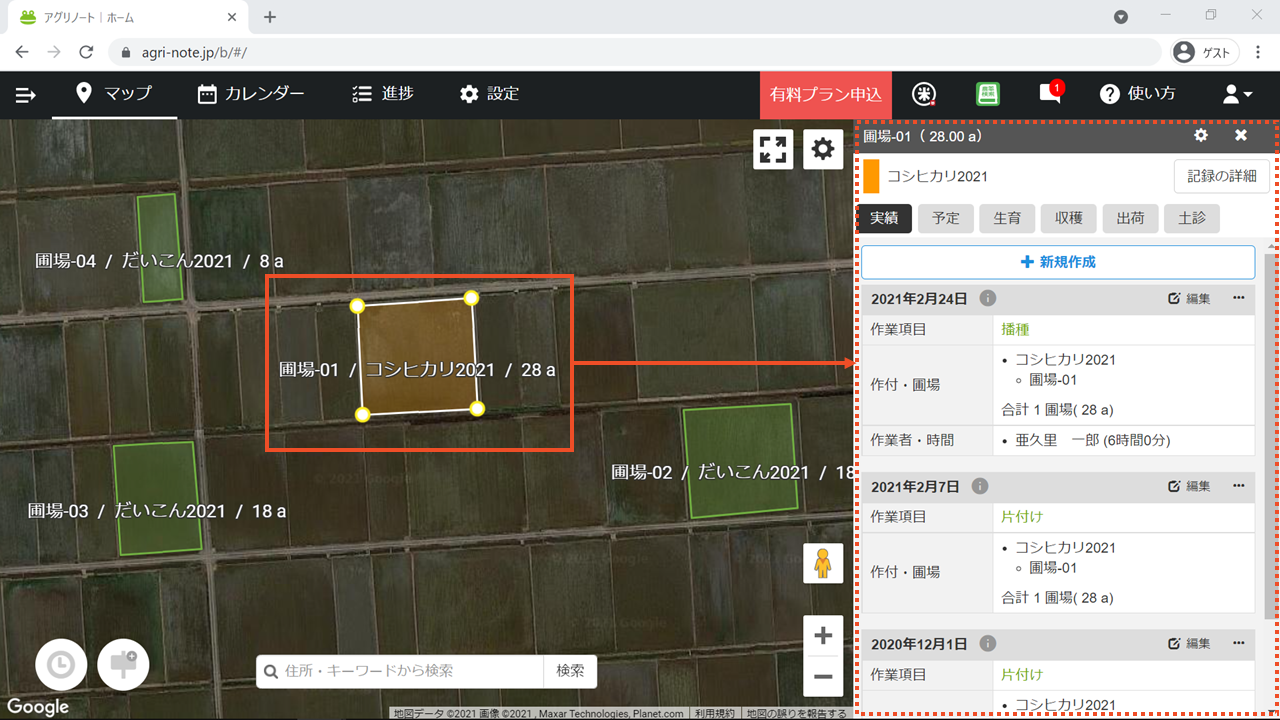Viewport: 1280px width, 720px height.
Task: Open map settings gear icon
Action: point(822,150)
